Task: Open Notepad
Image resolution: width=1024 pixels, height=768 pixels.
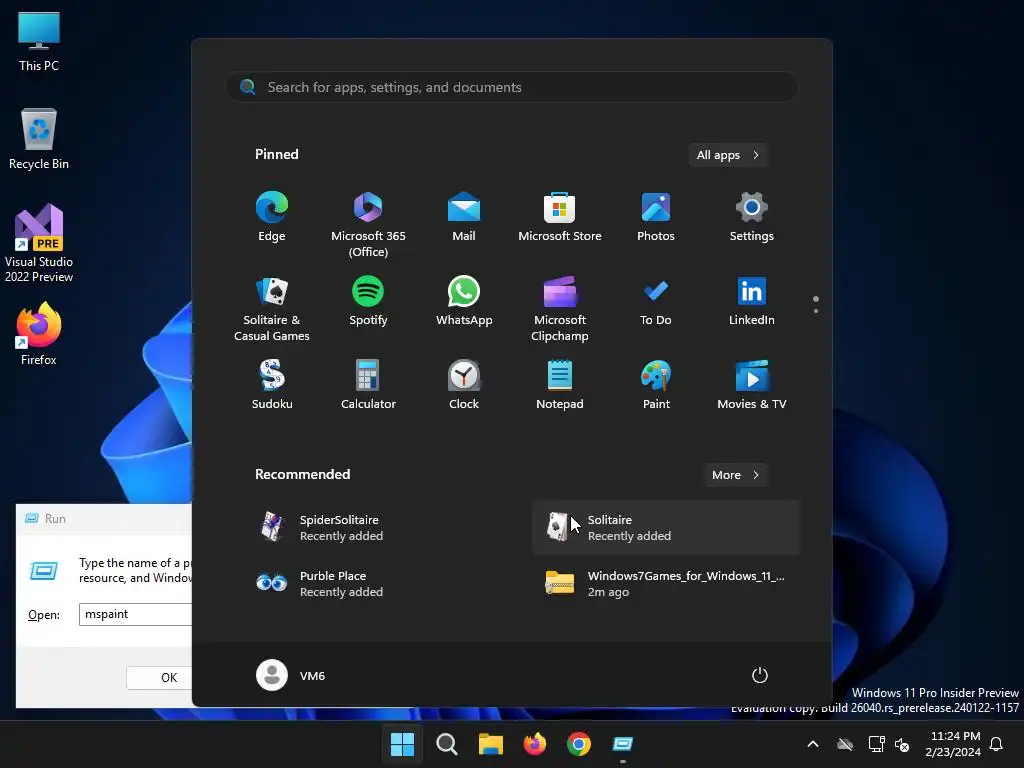Action: [x=560, y=385]
